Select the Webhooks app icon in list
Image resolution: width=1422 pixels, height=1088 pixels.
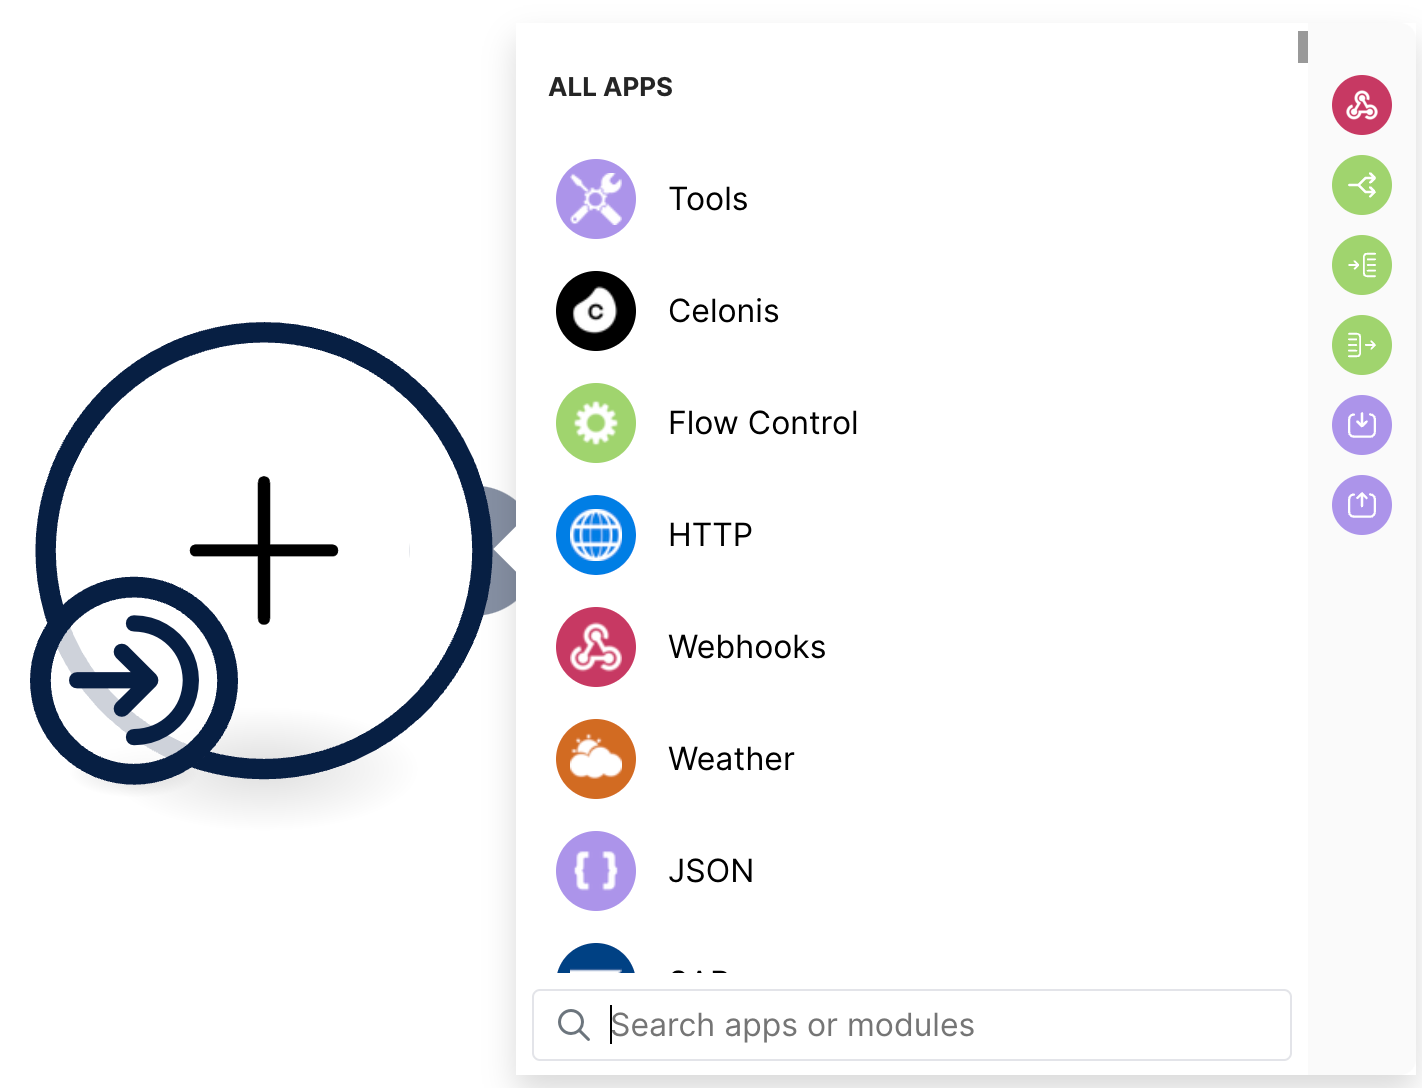596,647
